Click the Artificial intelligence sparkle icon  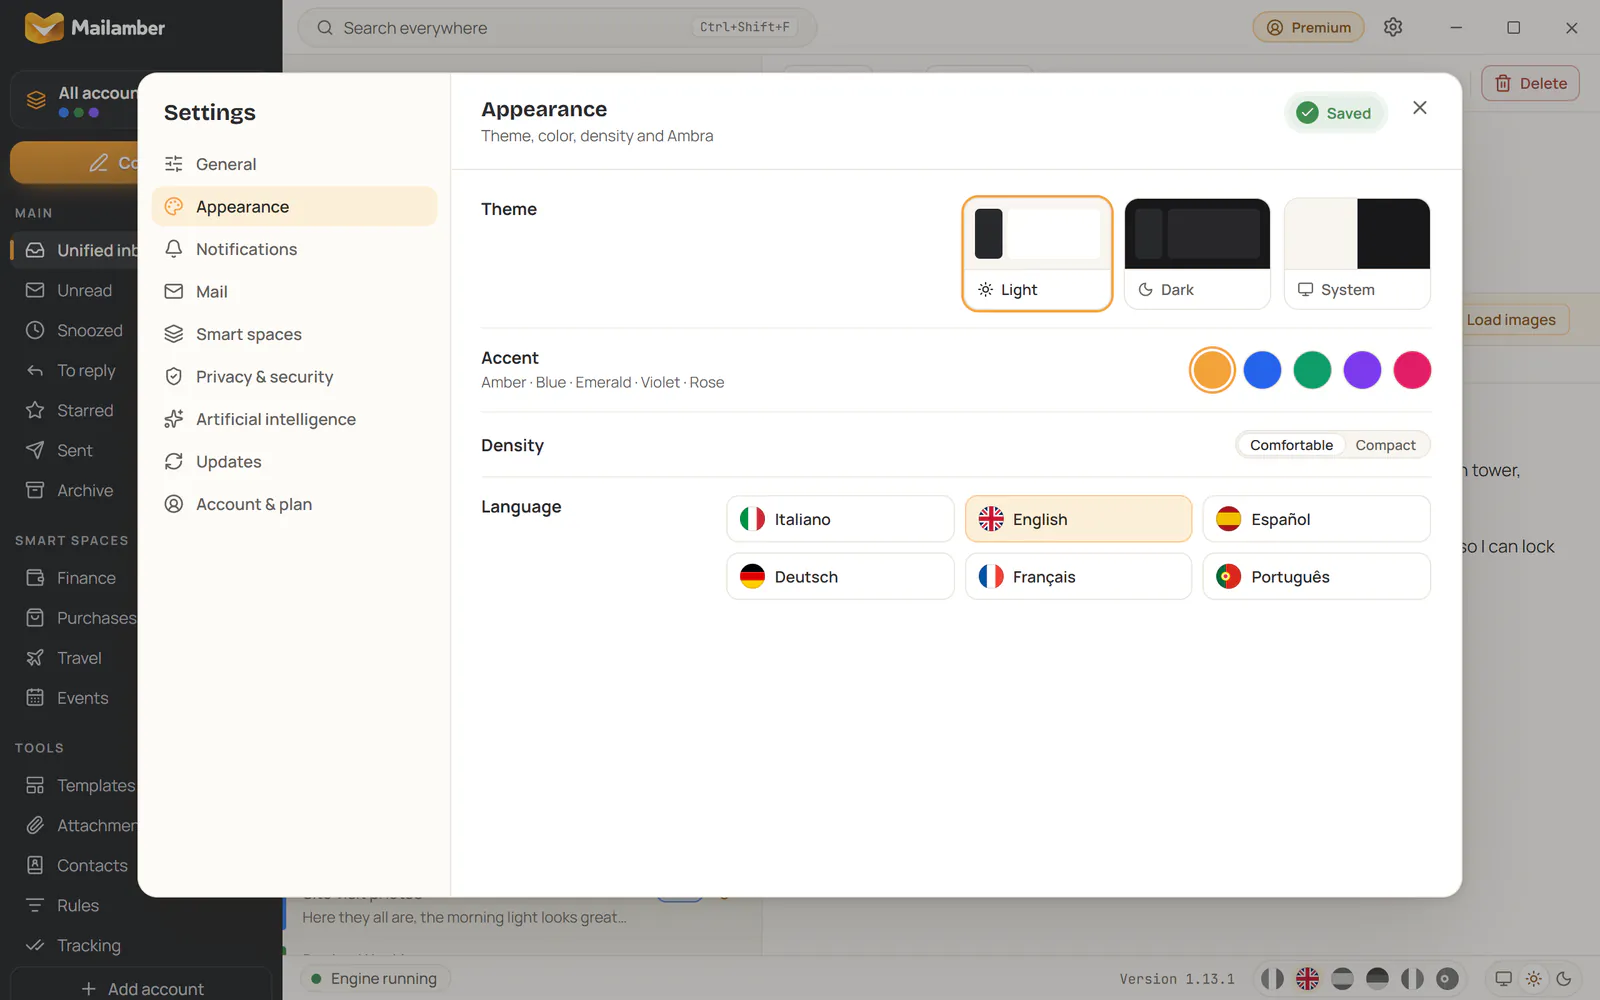(174, 419)
